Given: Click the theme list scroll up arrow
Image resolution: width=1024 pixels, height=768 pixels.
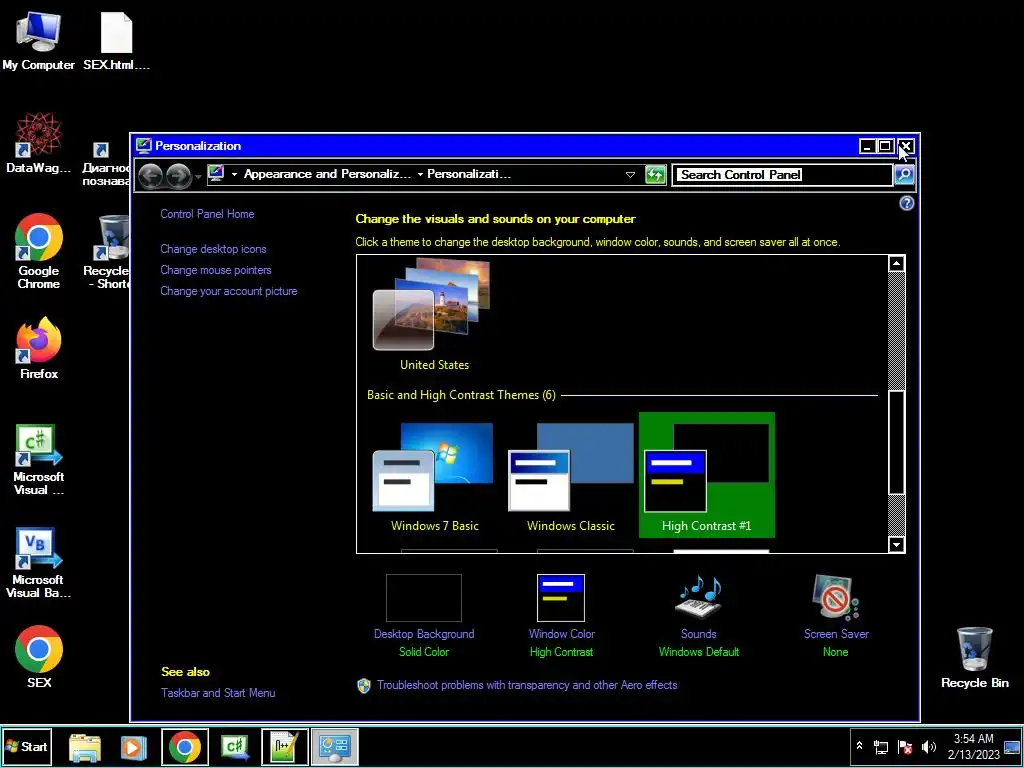Looking at the screenshot, I should (x=897, y=264).
